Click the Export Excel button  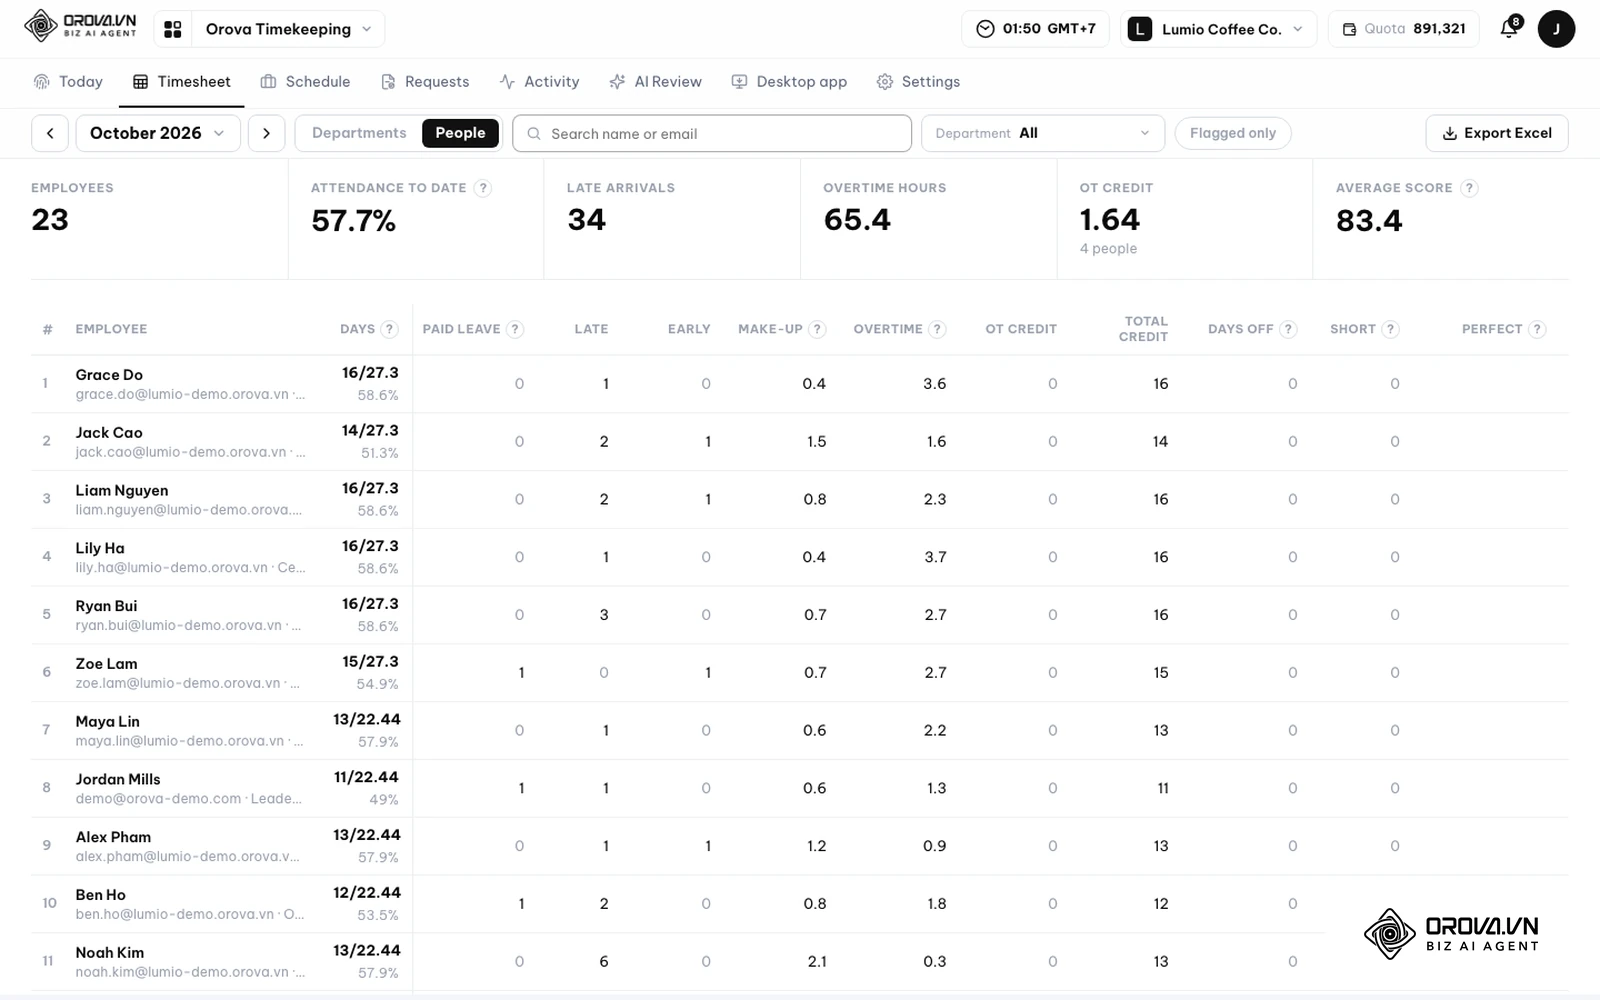click(x=1497, y=133)
